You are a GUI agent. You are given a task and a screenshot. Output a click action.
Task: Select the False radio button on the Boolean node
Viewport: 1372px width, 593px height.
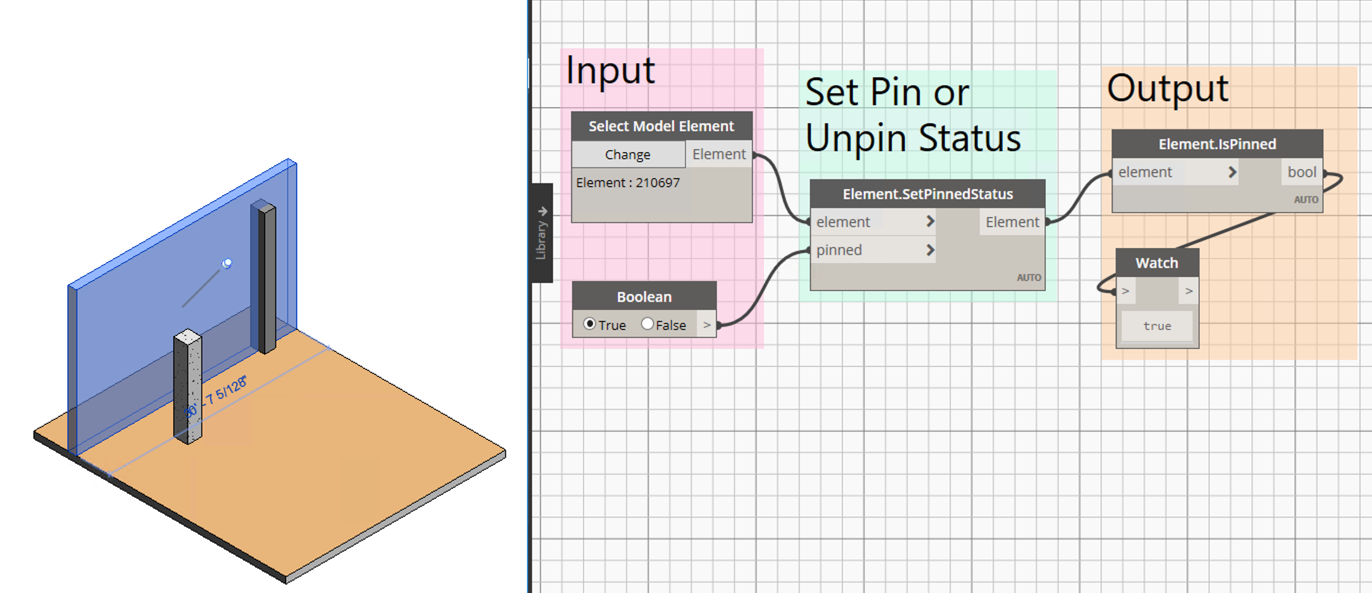coord(645,324)
